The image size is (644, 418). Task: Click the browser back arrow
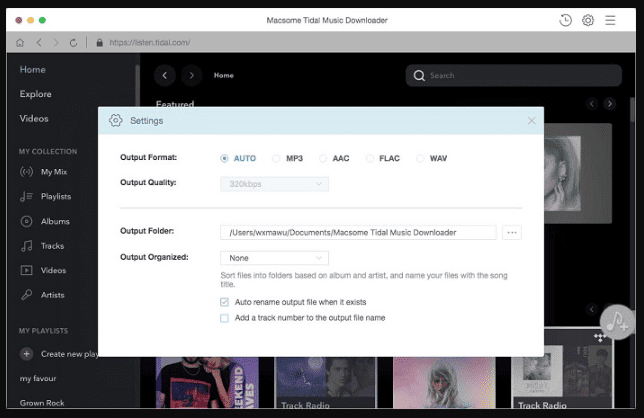(x=39, y=42)
